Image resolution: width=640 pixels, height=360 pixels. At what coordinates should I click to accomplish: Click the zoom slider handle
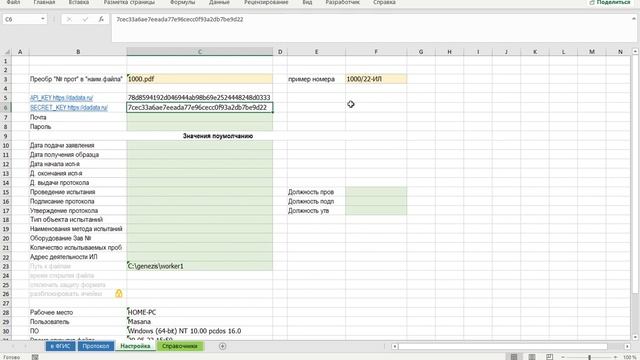[x=589, y=358]
